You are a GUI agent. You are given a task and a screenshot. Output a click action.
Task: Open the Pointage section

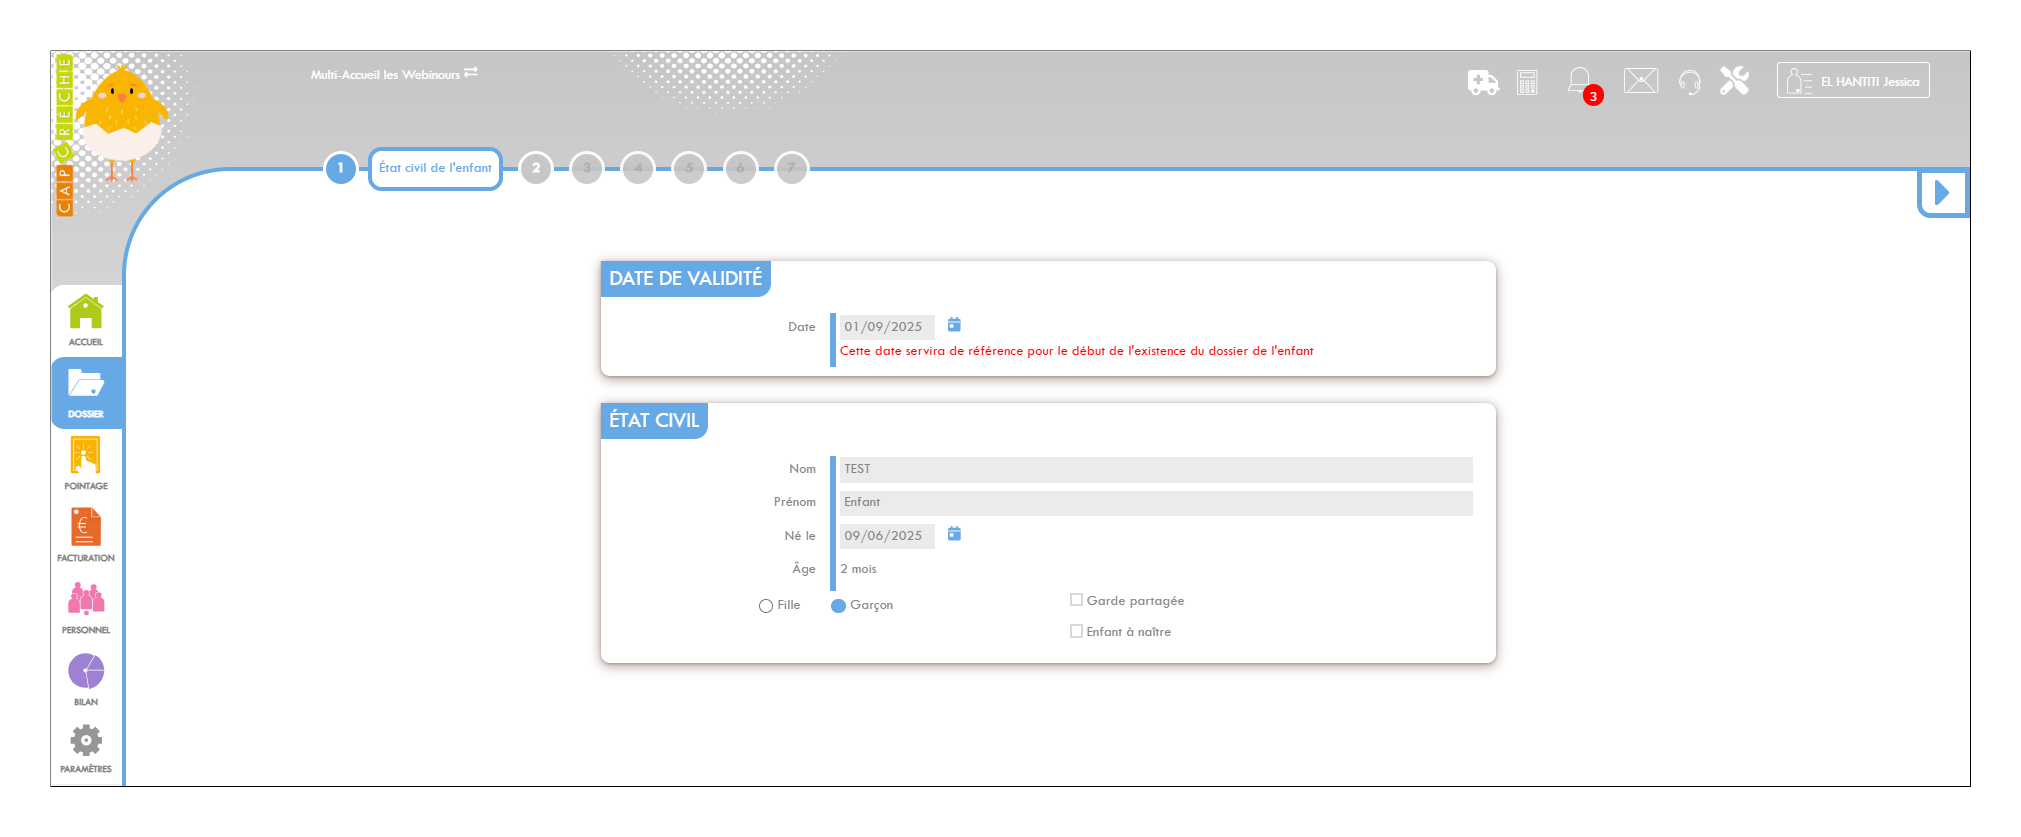86,463
